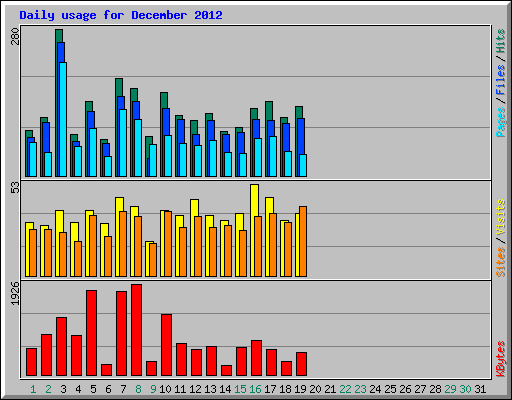Click day label '5' on the axis

93,389
